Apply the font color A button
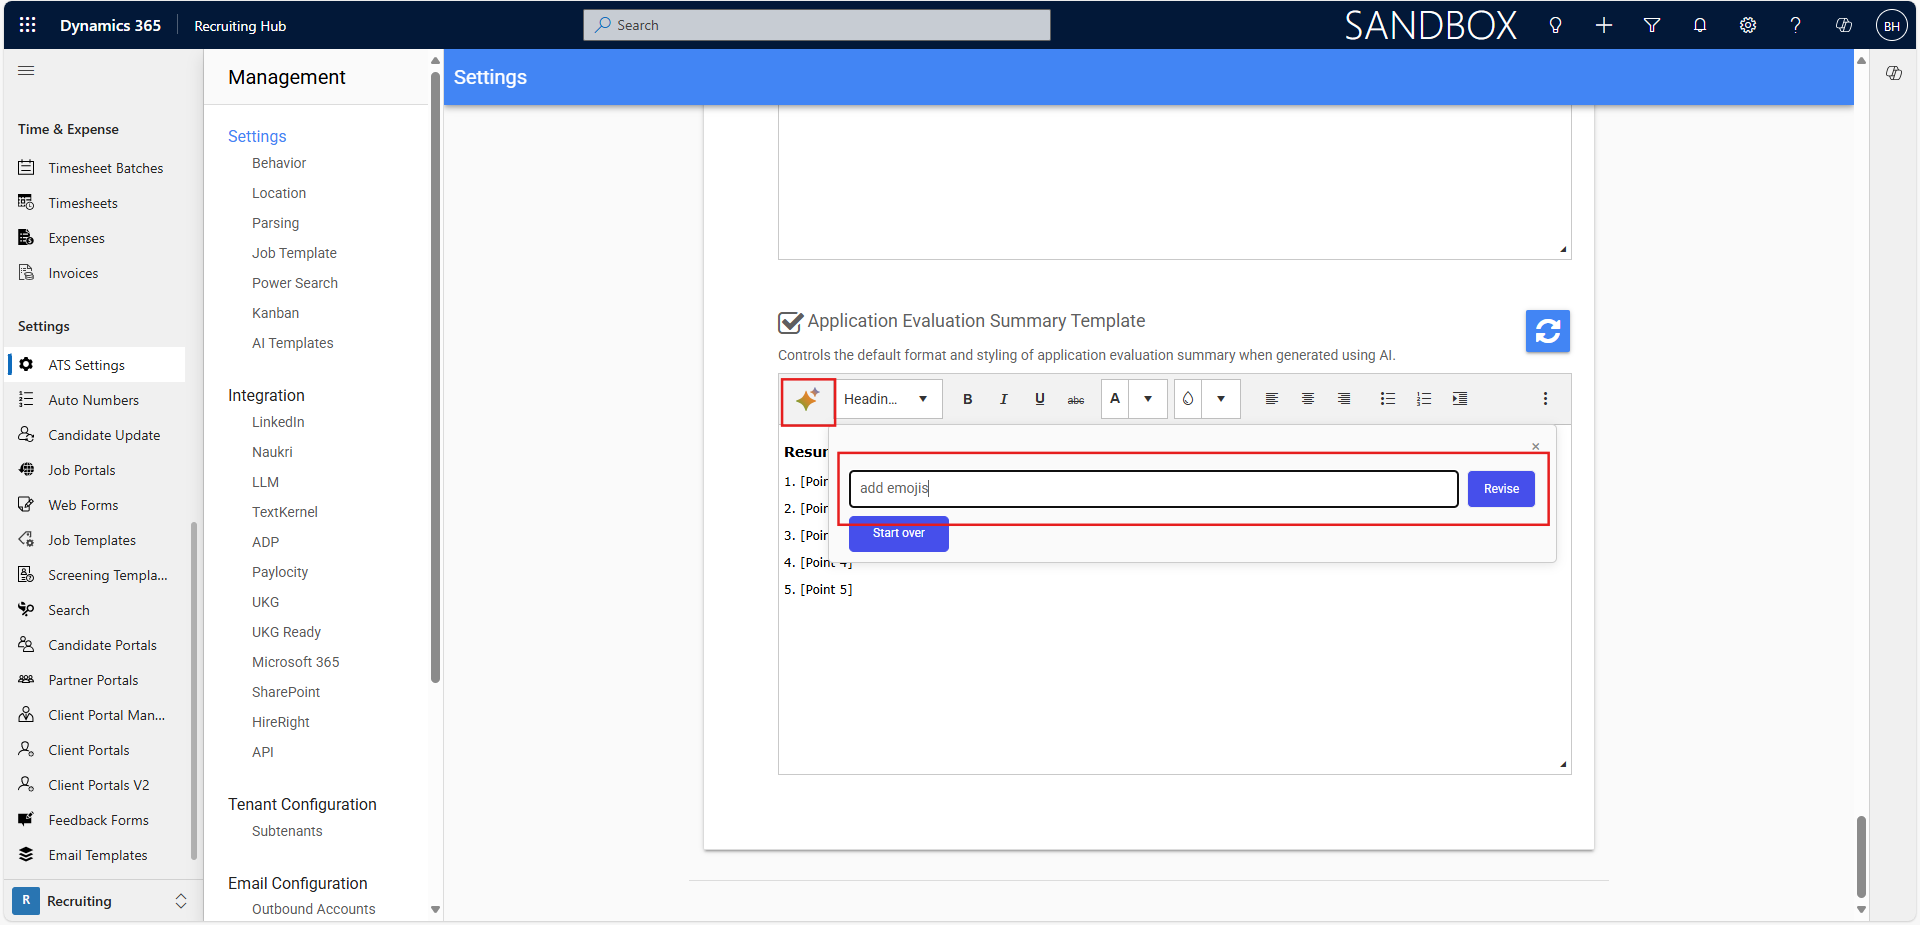This screenshot has height=925, width=1920. (x=1115, y=399)
